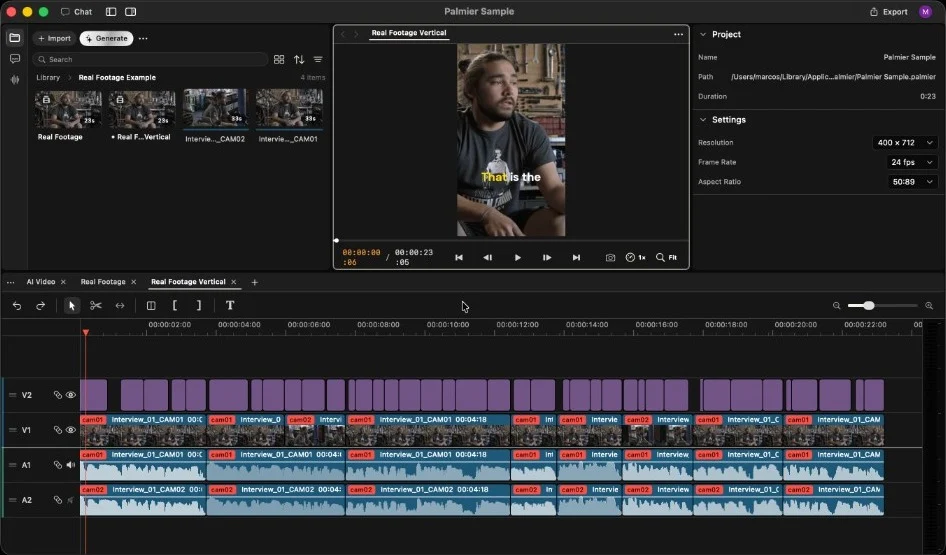Change playback speed 1x
Image resolution: width=946 pixels, height=555 pixels.
tap(635, 258)
